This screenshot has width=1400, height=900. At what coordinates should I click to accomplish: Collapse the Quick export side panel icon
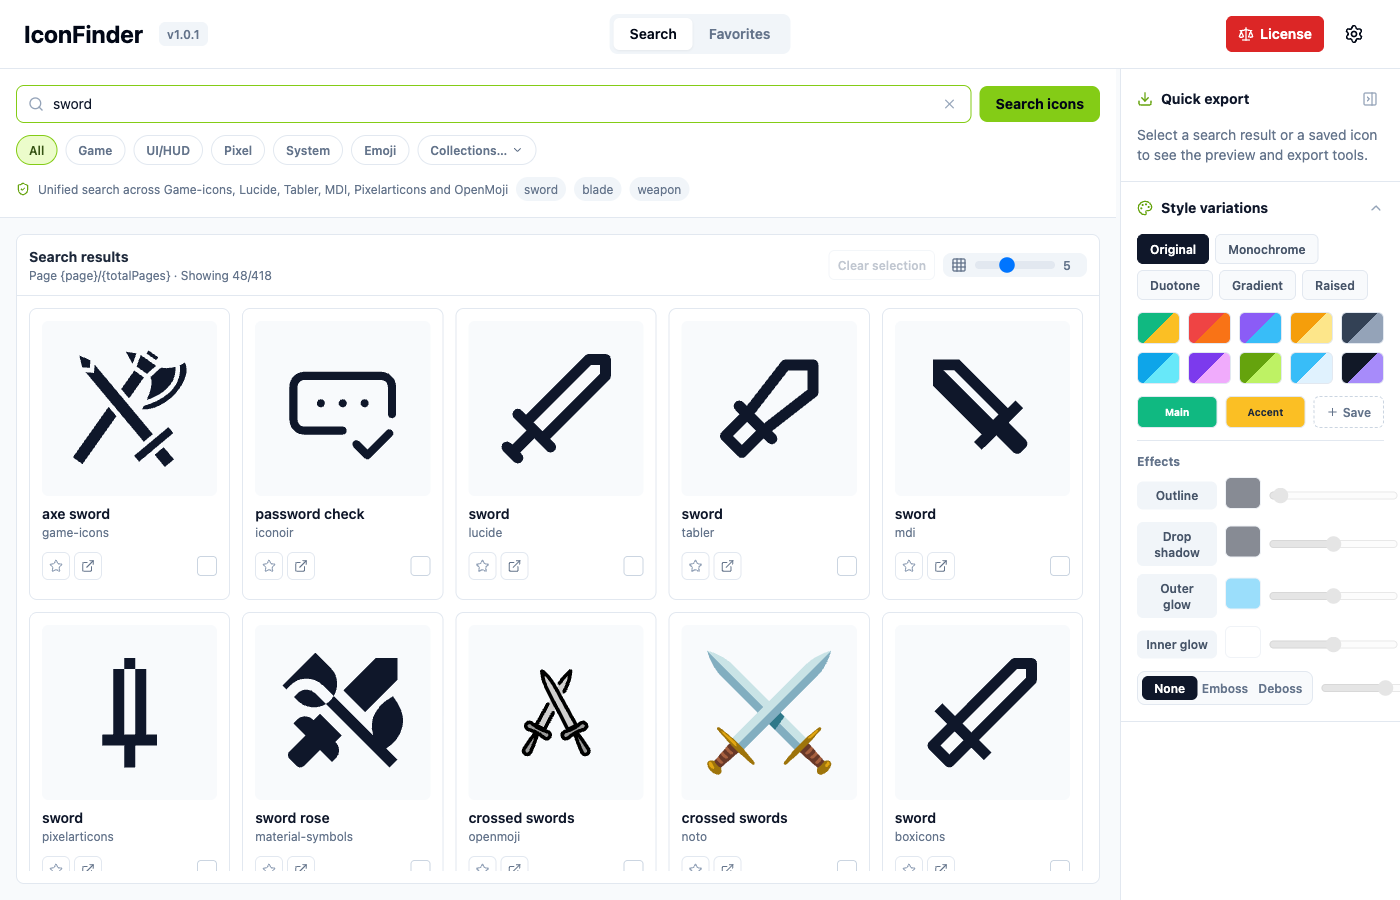[1370, 99]
